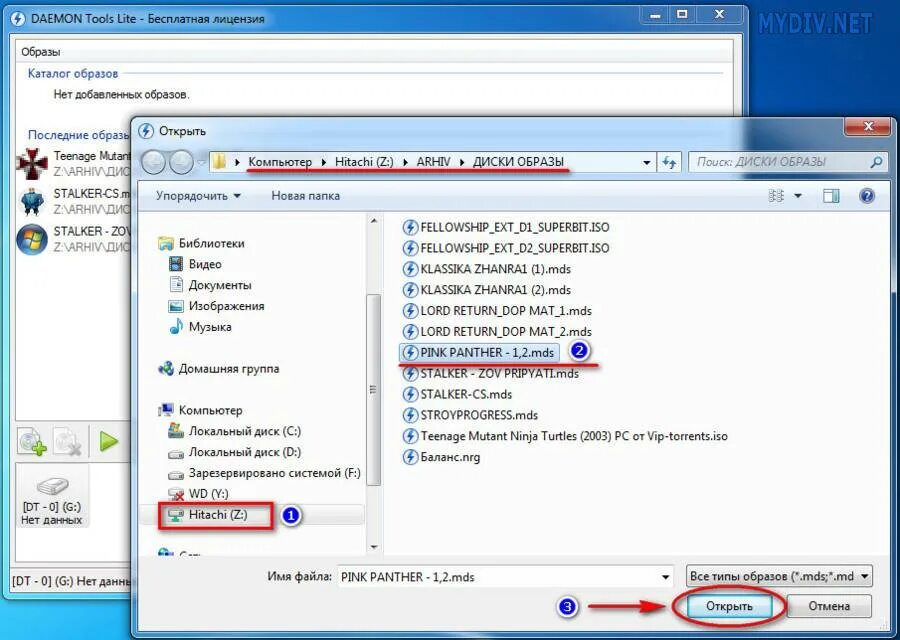Click the refresh icon next to address bar
The width and height of the screenshot is (900, 640).
coord(669,162)
